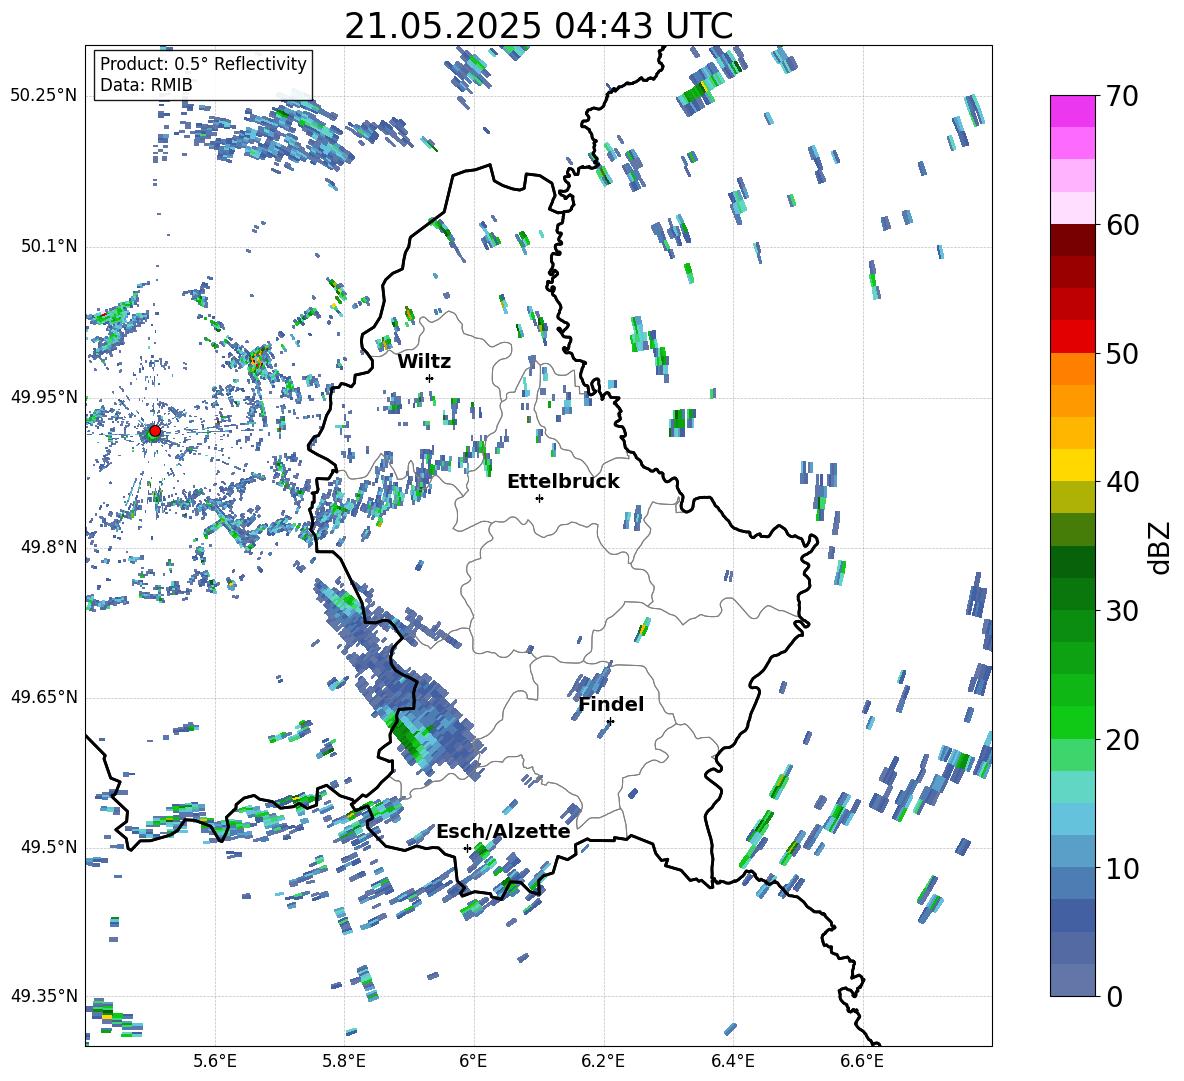
Task: Click the yellow swatch at 40 dBZ
Action: coord(1072,465)
